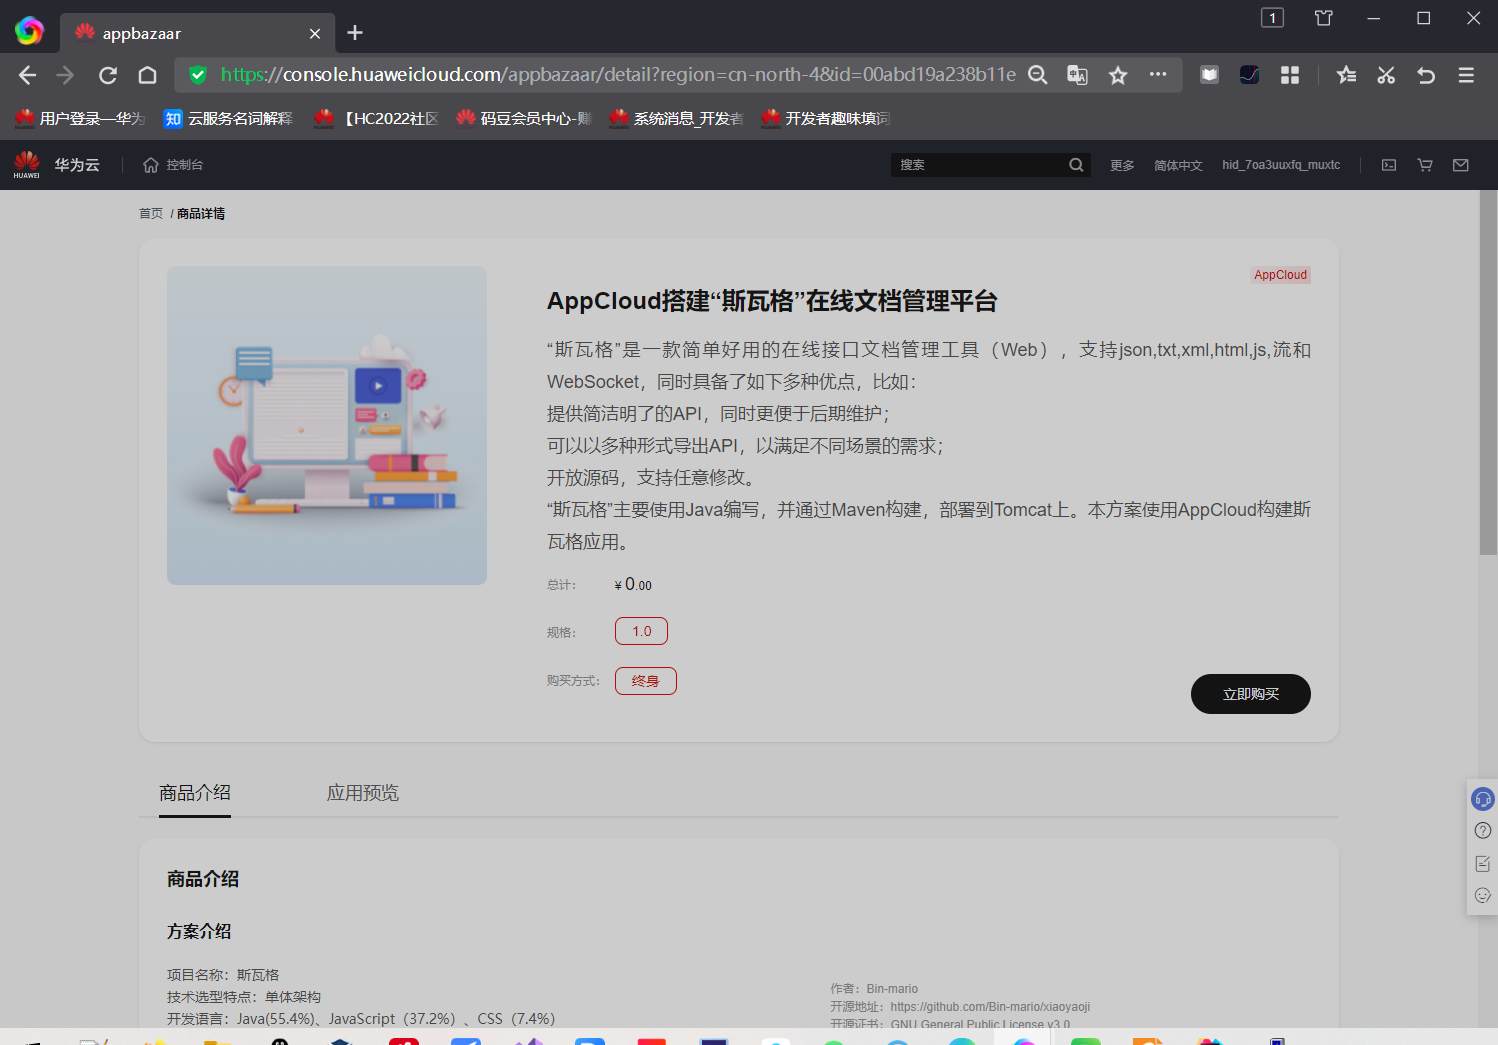Image resolution: width=1498 pixels, height=1045 pixels.
Task: Open the address bar three-dot menu
Action: [x=1158, y=74]
